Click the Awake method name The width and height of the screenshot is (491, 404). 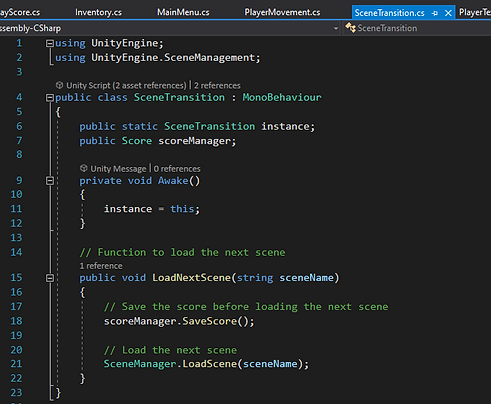pyautogui.click(x=173, y=181)
